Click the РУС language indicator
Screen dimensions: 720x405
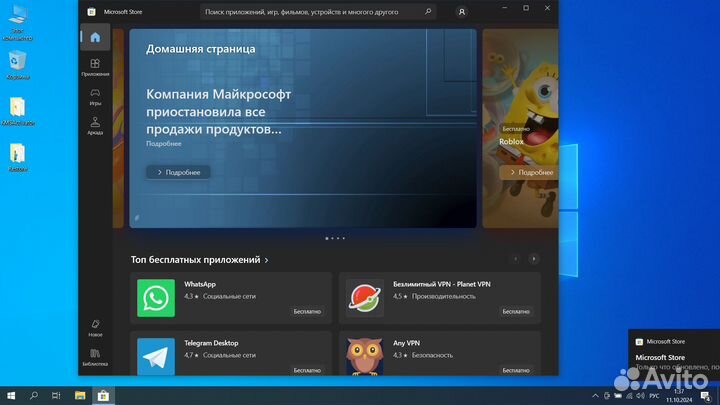(x=654, y=396)
